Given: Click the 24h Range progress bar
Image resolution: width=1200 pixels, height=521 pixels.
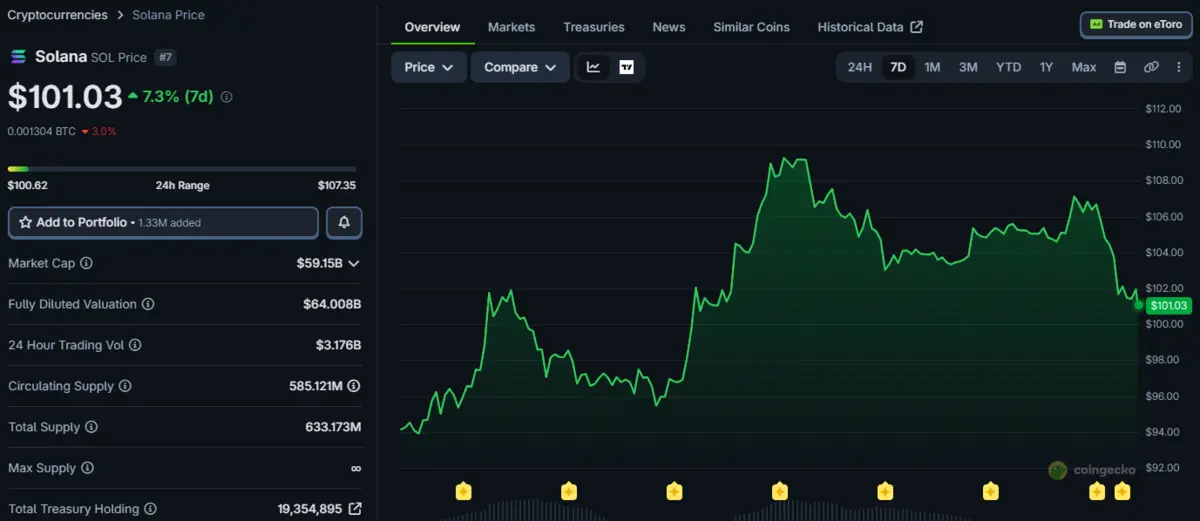Looking at the screenshot, I should pos(182,169).
